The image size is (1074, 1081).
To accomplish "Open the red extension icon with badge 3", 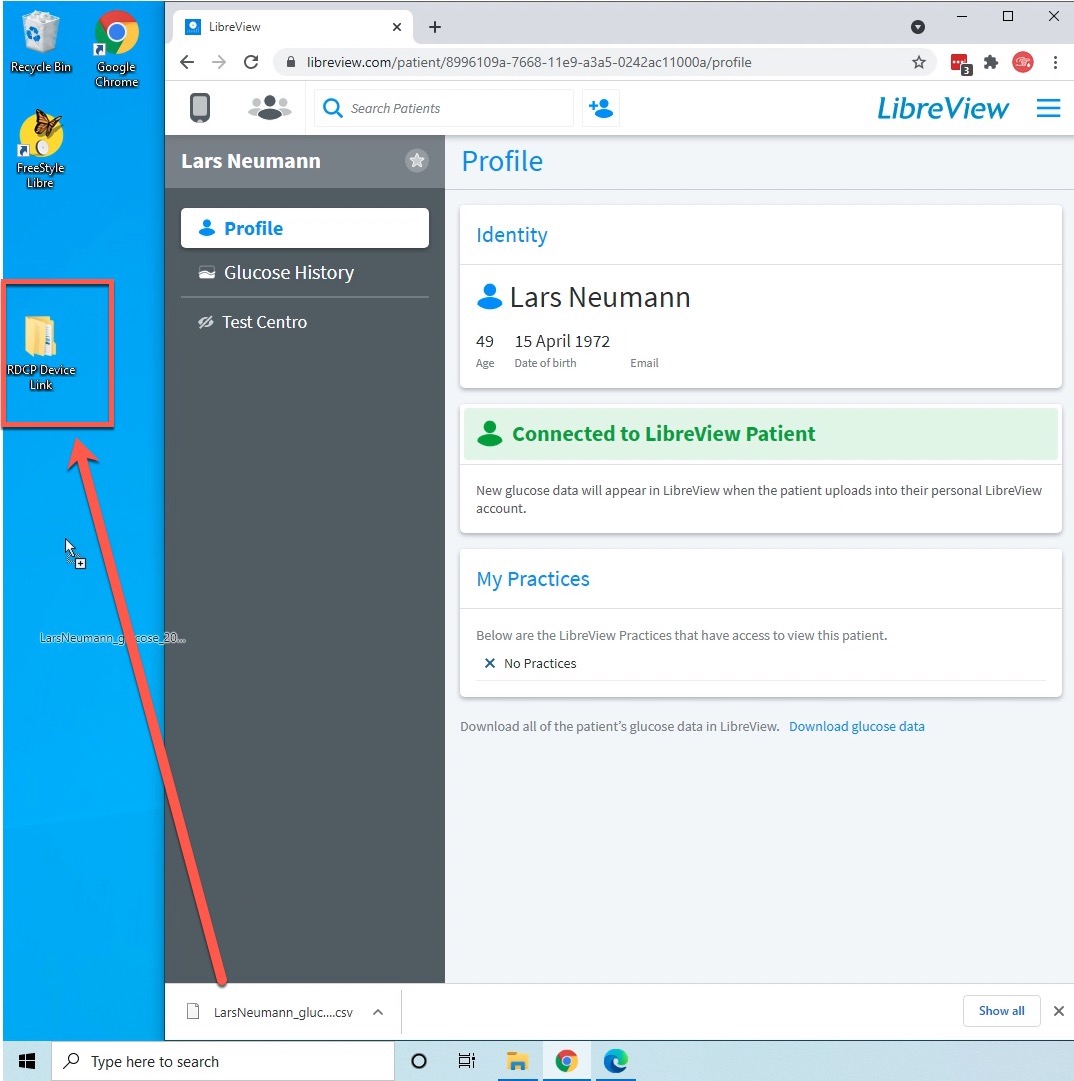I will pos(960,63).
